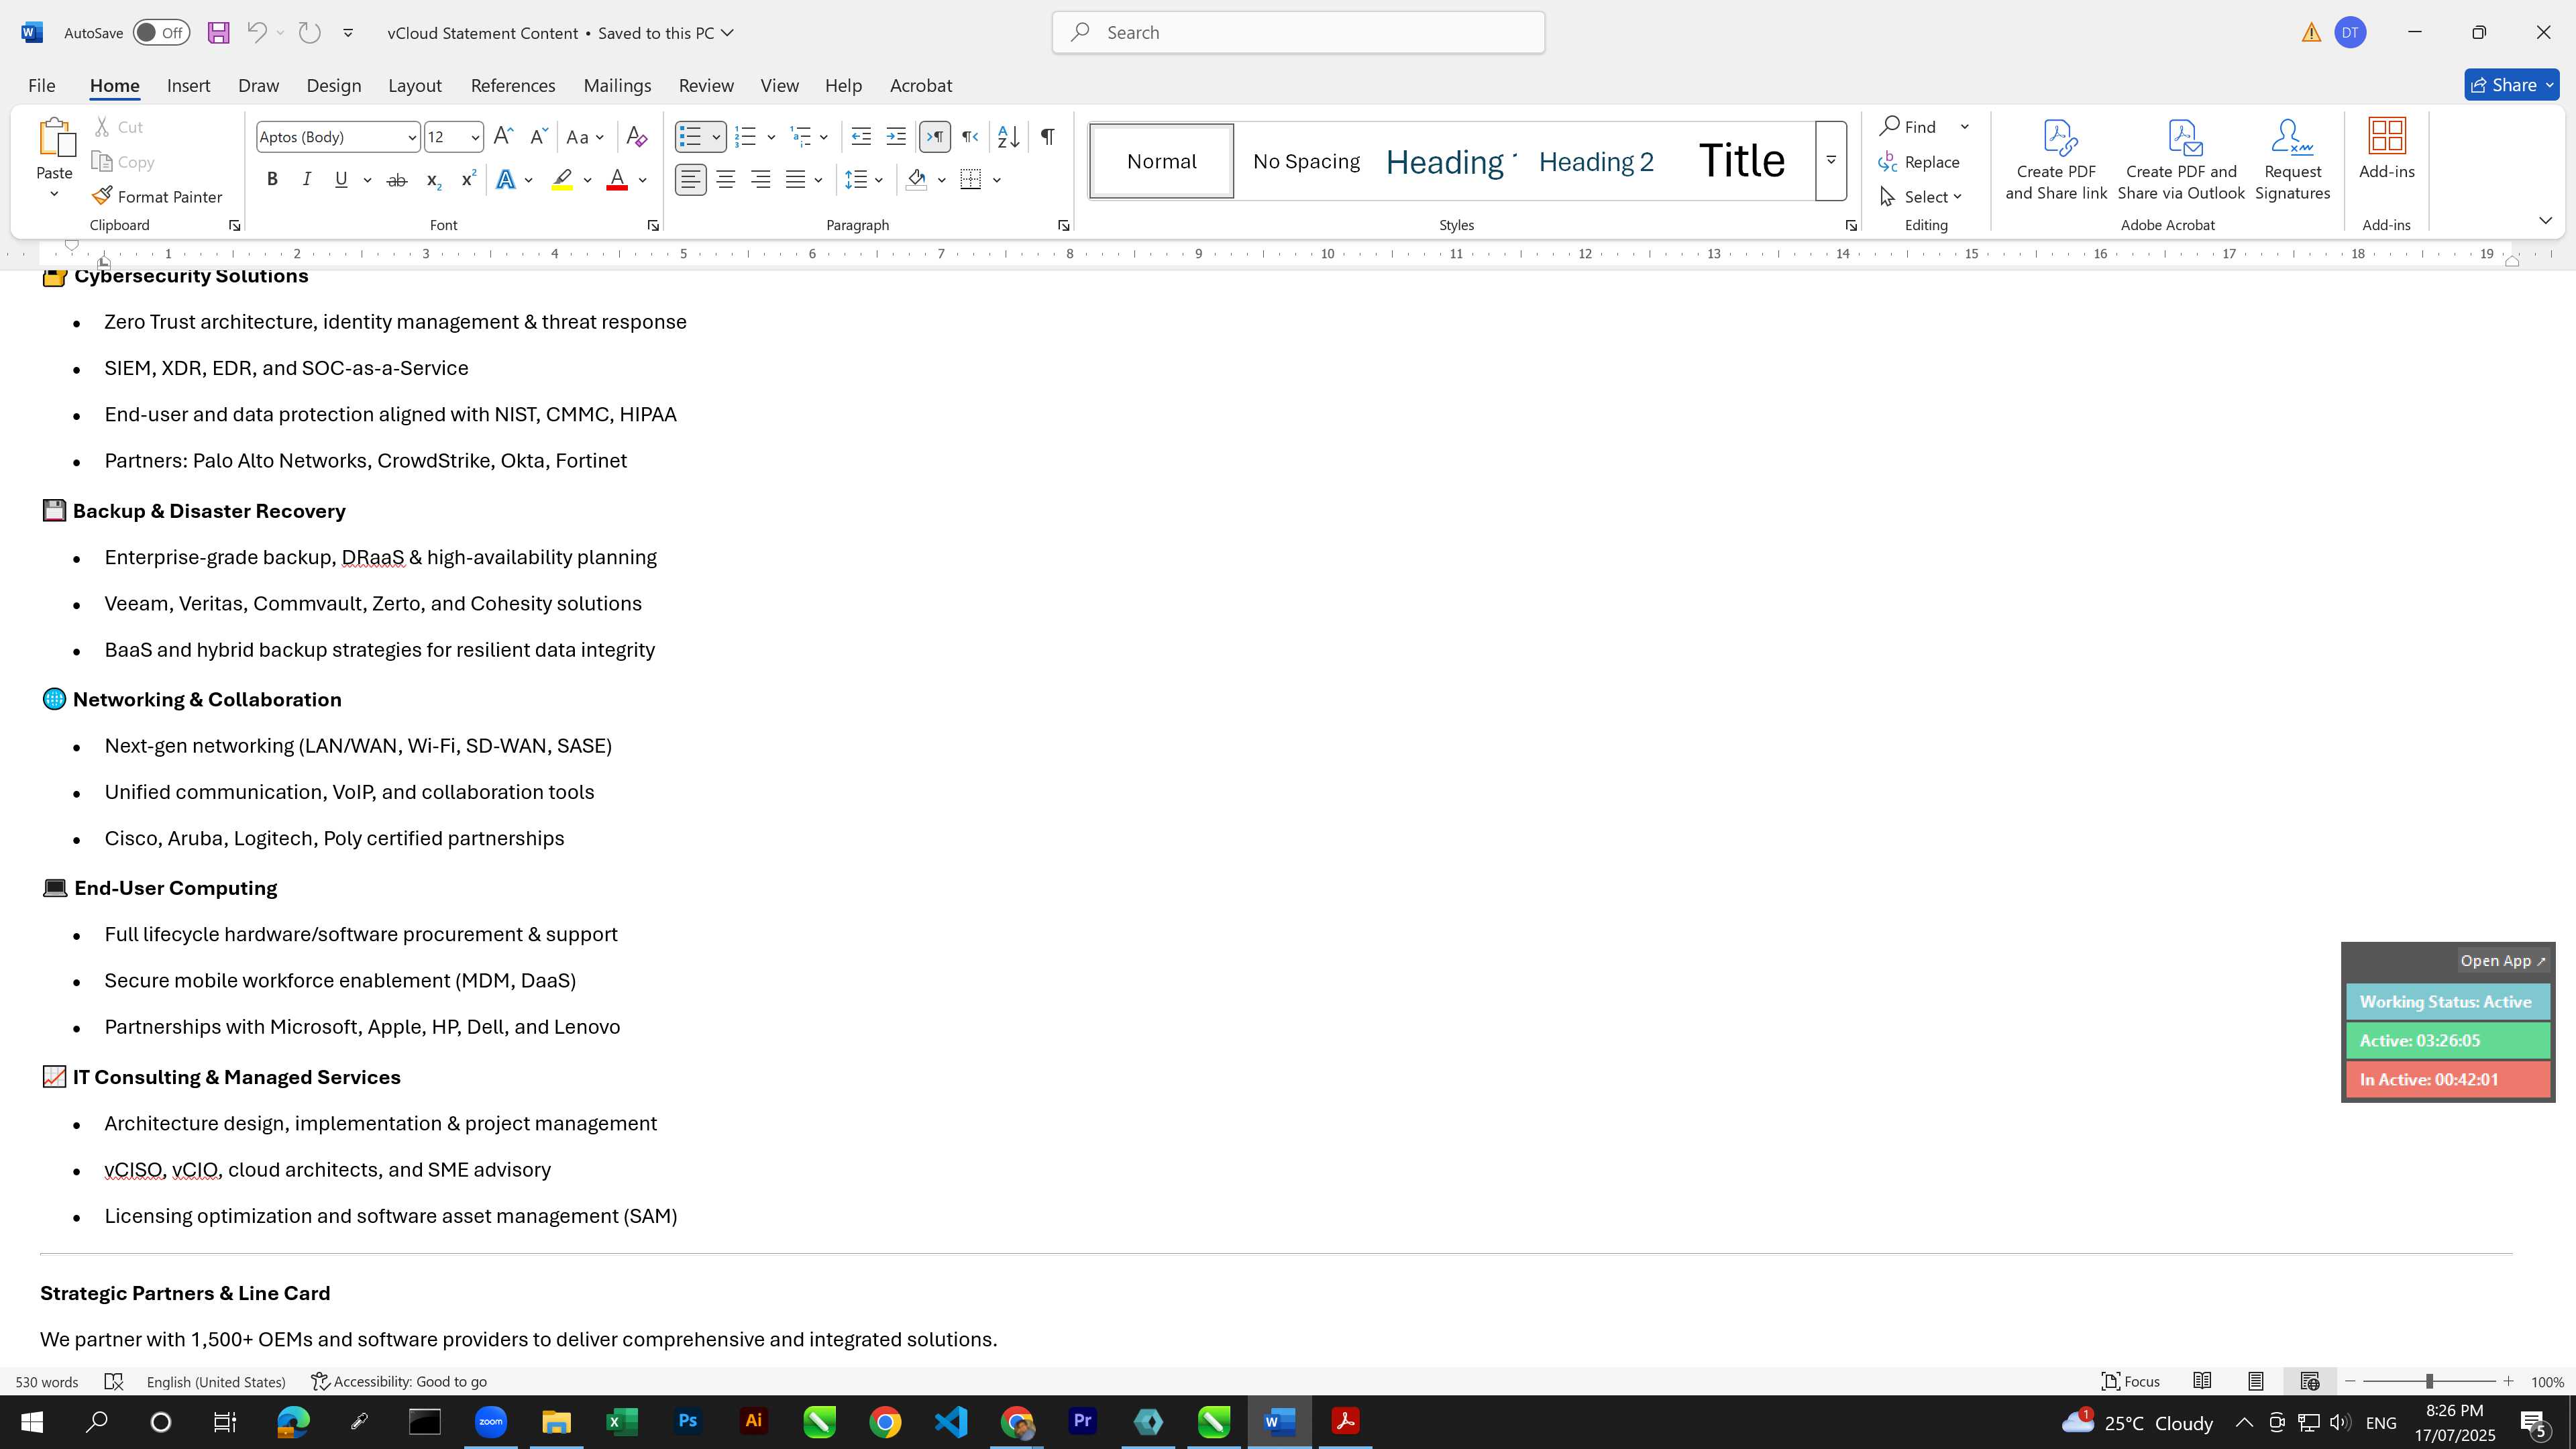Toggle show paragraph marks pilcrow

pyautogui.click(x=1047, y=137)
